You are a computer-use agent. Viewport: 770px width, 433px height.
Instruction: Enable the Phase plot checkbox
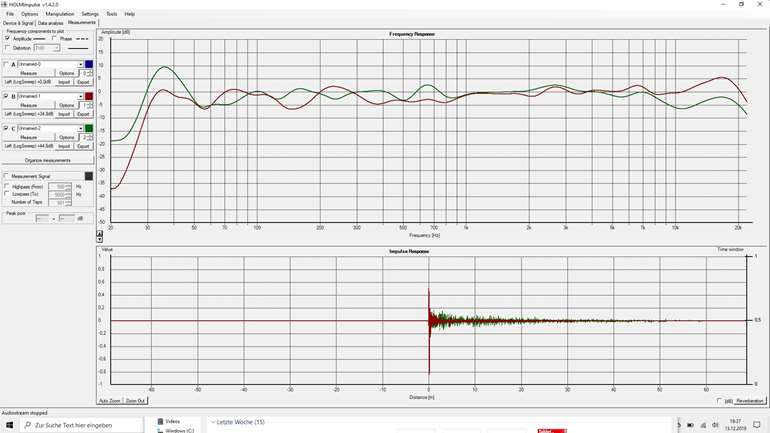click(55, 38)
